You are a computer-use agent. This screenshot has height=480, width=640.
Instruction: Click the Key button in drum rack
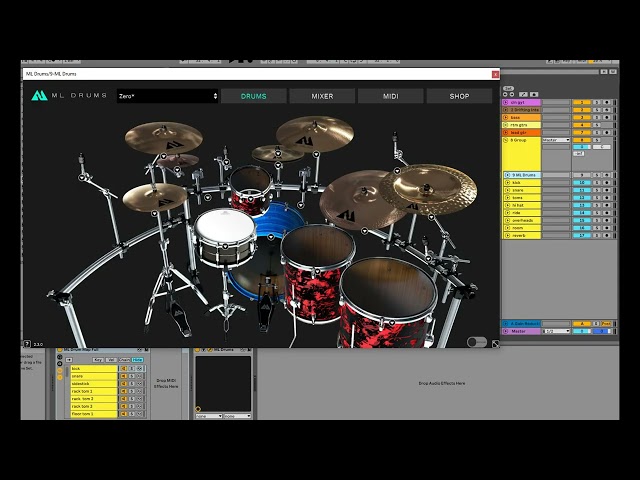point(98,360)
